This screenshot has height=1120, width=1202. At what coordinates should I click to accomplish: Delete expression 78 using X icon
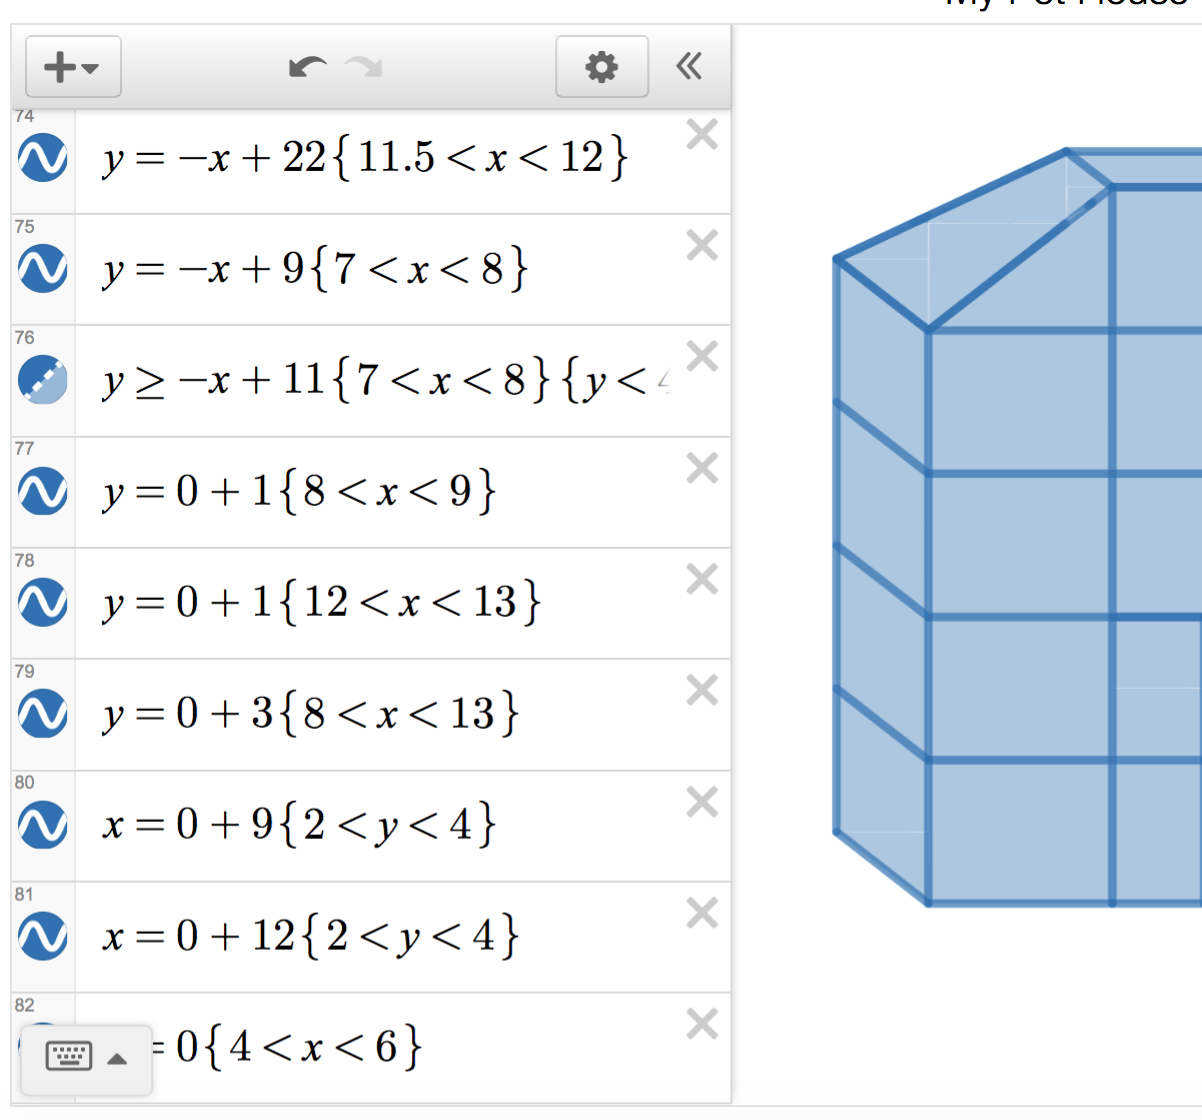(702, 579)
